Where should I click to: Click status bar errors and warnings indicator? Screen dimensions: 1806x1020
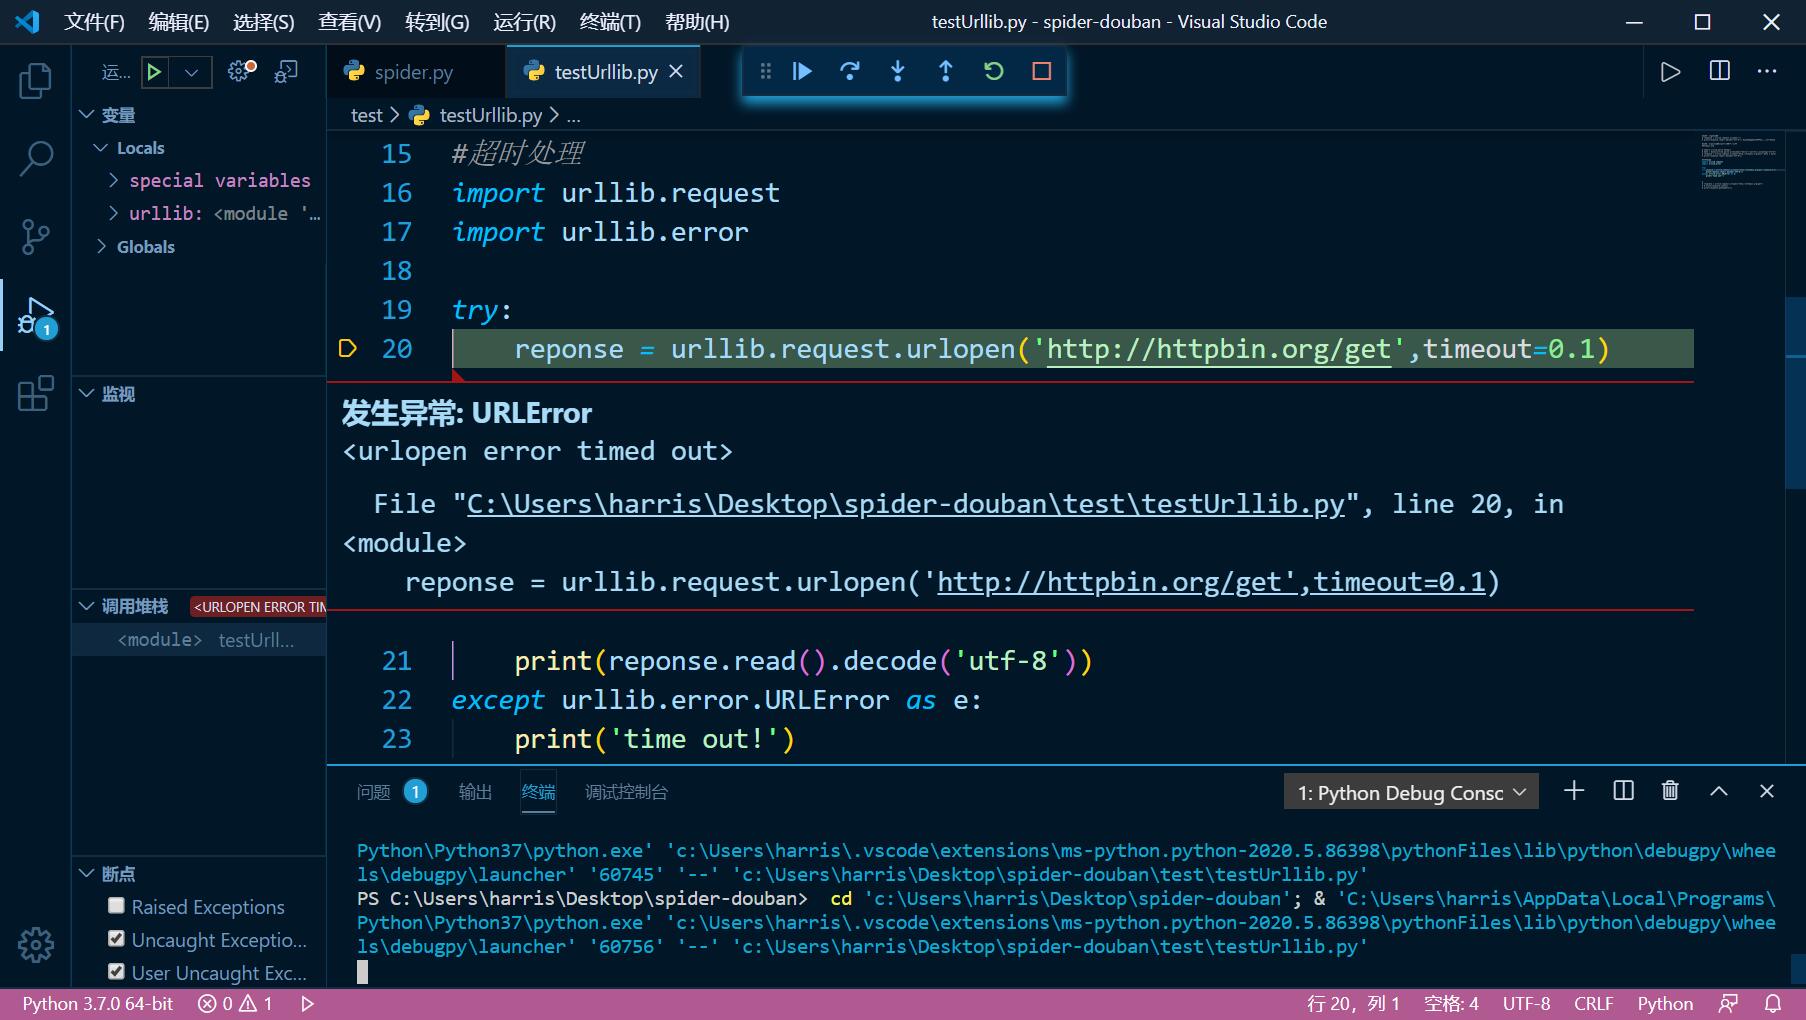click(x=235, y=1004)
